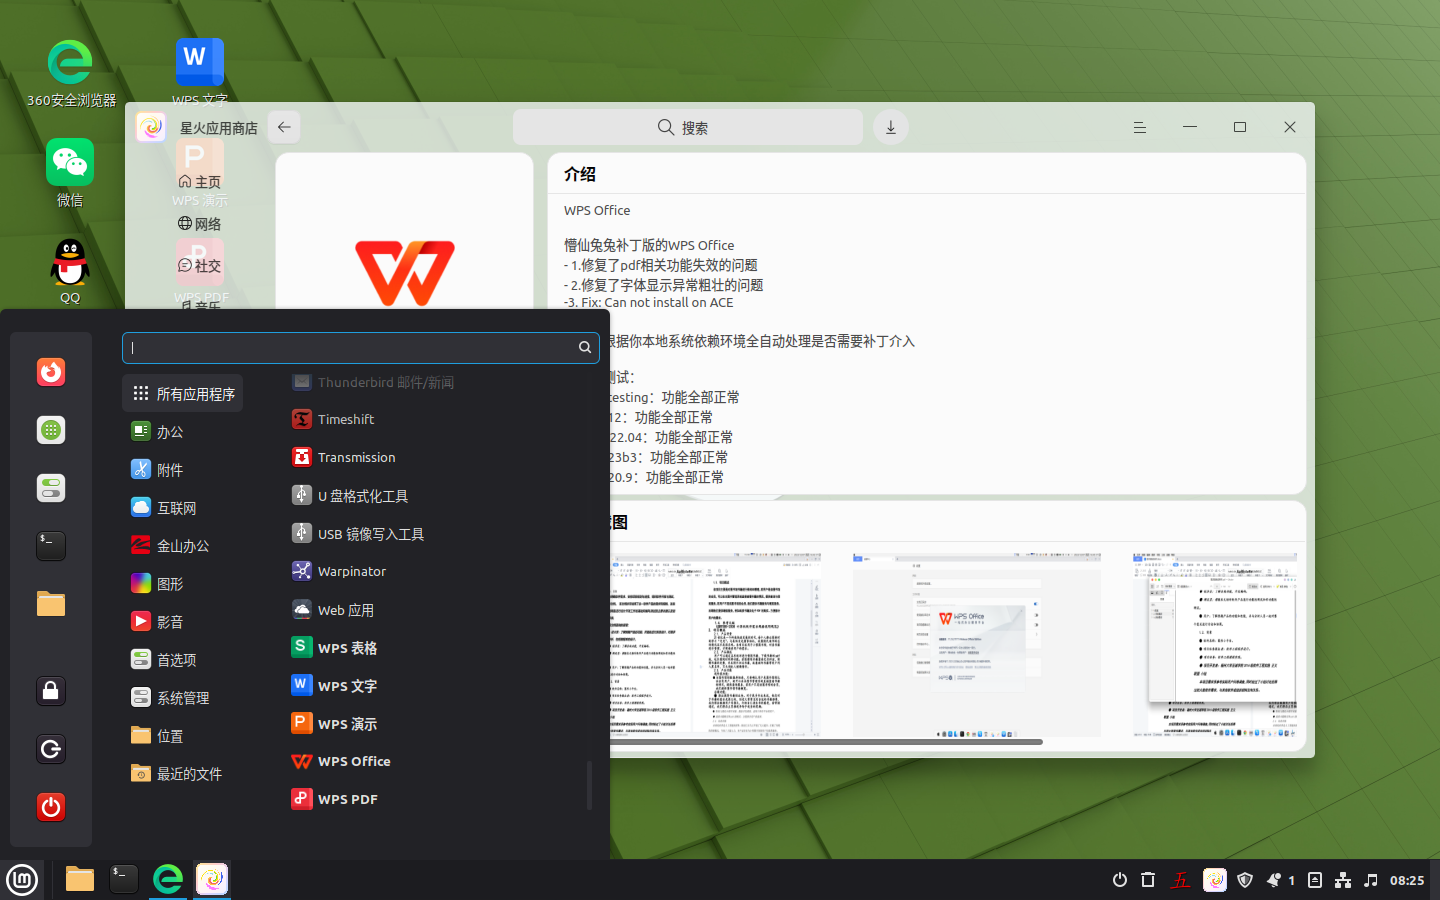
Task: Click Spark Store 搜索 search box
Action: click(688, 127)
